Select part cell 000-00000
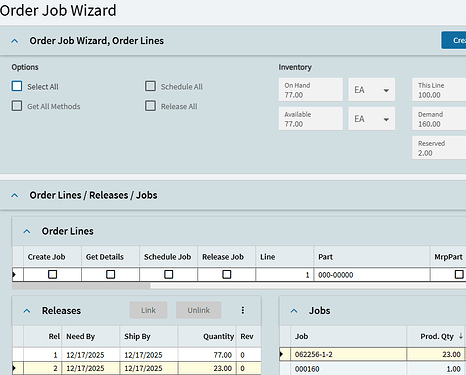Viewport: 466px width, 375px height. [x=372, y=275]
